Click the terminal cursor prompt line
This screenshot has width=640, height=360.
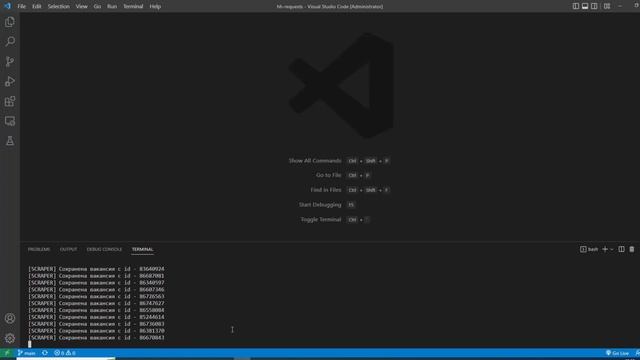[29, 344]
